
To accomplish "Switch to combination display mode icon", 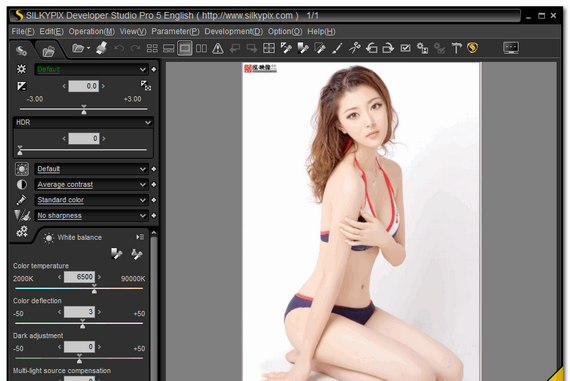I will [x=168, y=48].
